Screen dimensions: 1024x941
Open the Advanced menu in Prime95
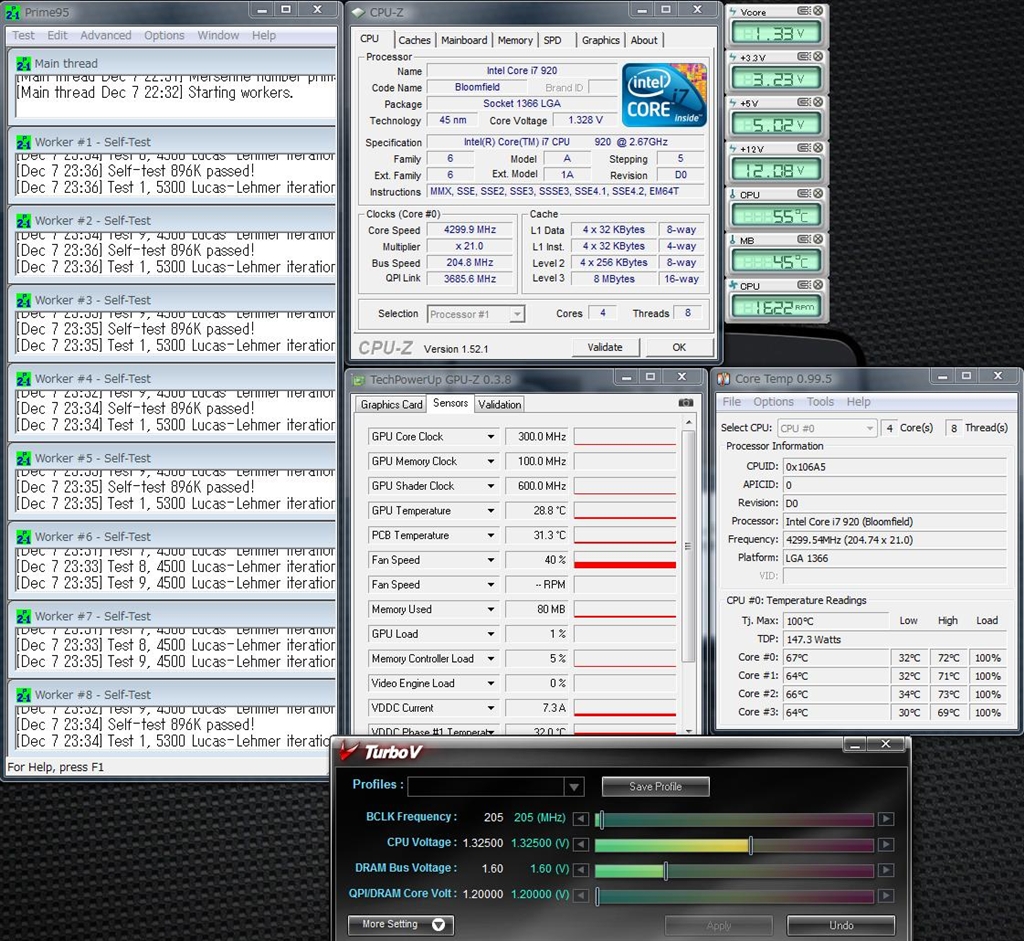click(105, 35)
